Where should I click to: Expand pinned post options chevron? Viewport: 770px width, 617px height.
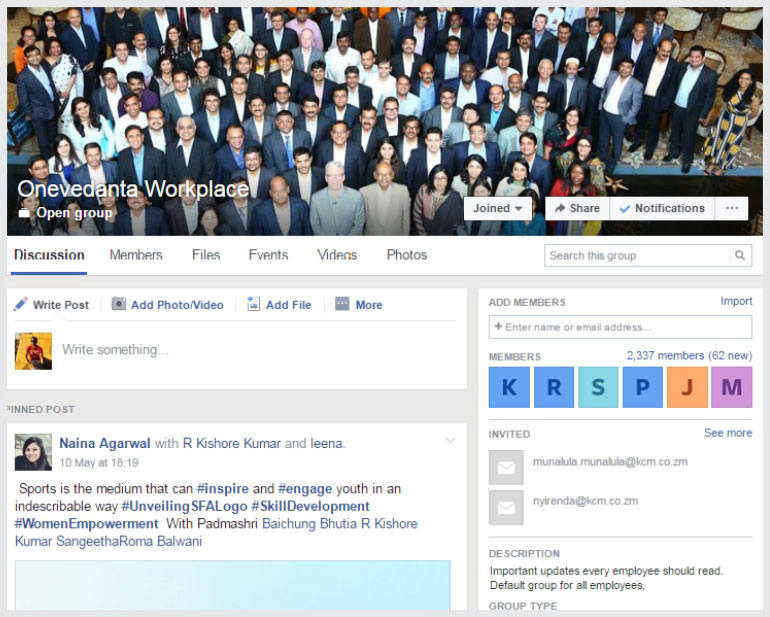(450, 441)
